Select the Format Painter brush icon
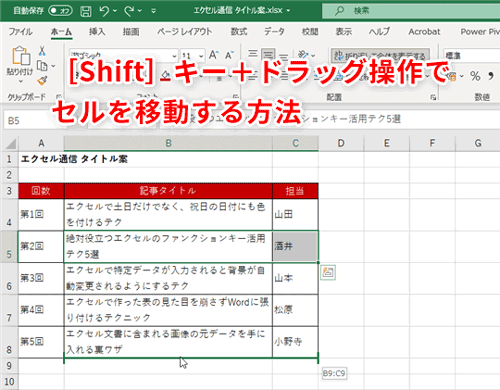The height and width of the screenshot is (390, 500). tap(42, 81)
